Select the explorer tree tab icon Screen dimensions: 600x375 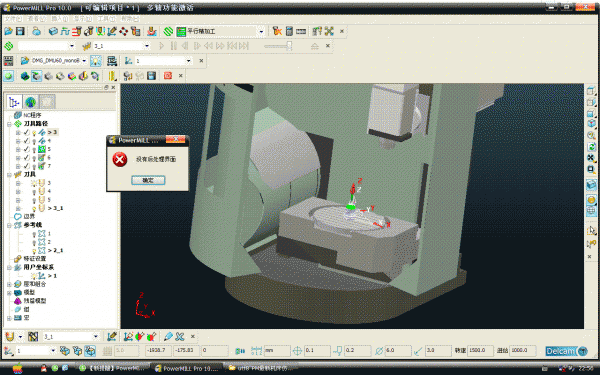tap(14, 102)
